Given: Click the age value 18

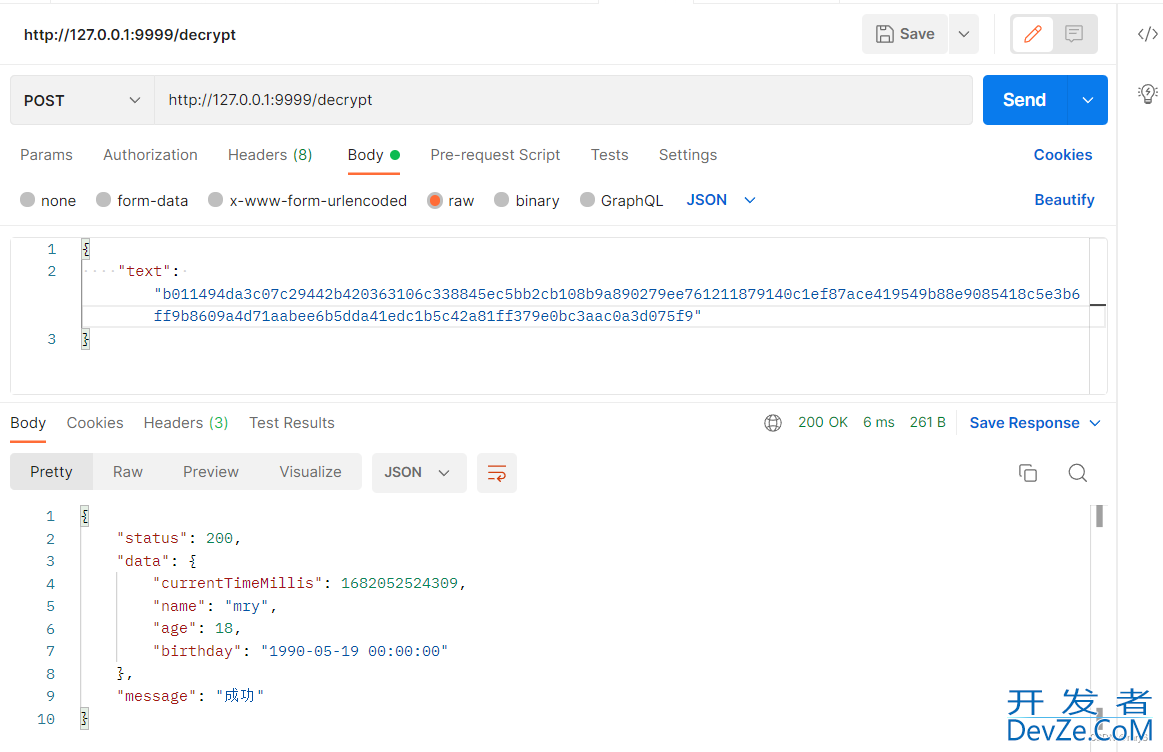Looking at the screenshot, I should coord(224,628).
